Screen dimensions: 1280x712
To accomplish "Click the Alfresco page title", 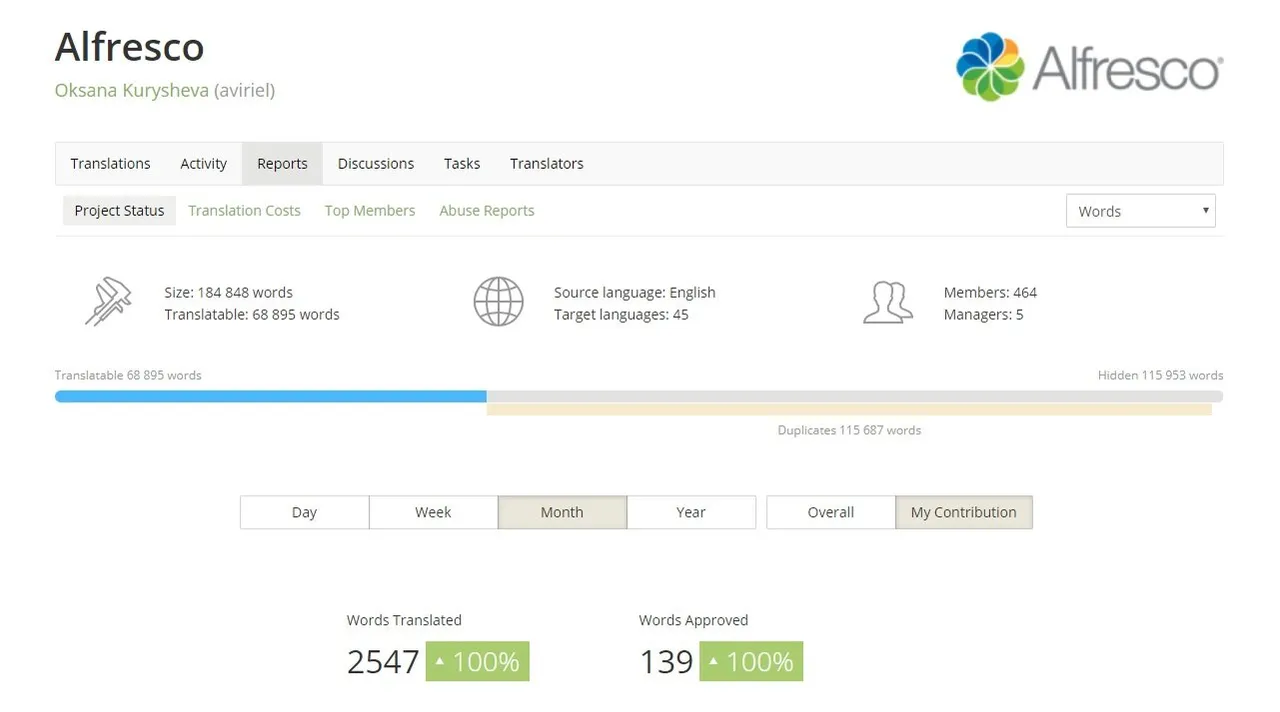I will pos(129,47).
